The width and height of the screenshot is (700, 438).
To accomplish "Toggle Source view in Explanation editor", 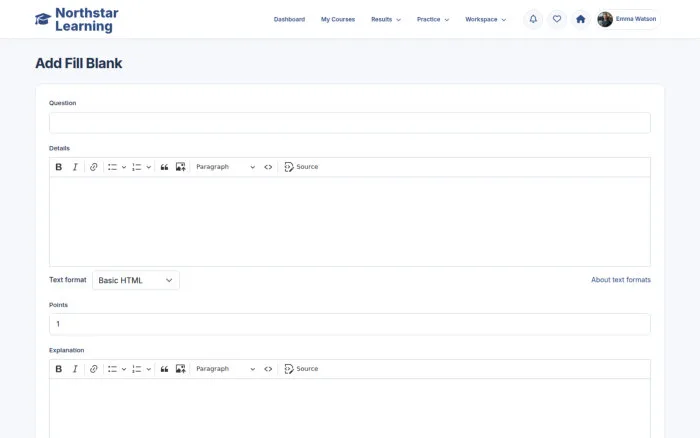I will click(301, 369).
